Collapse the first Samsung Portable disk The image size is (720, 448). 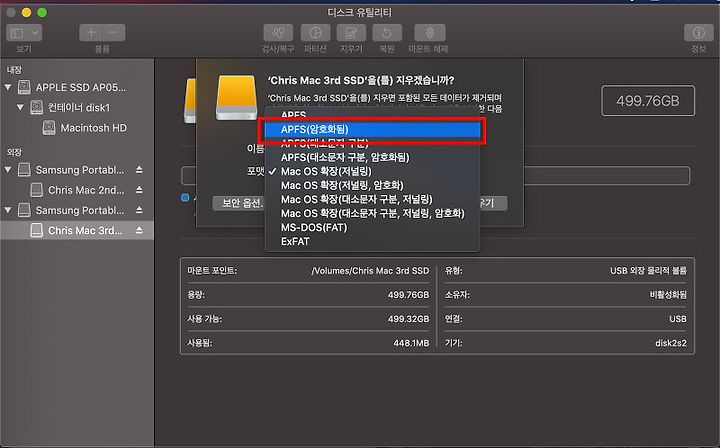[x=8, y=169]
